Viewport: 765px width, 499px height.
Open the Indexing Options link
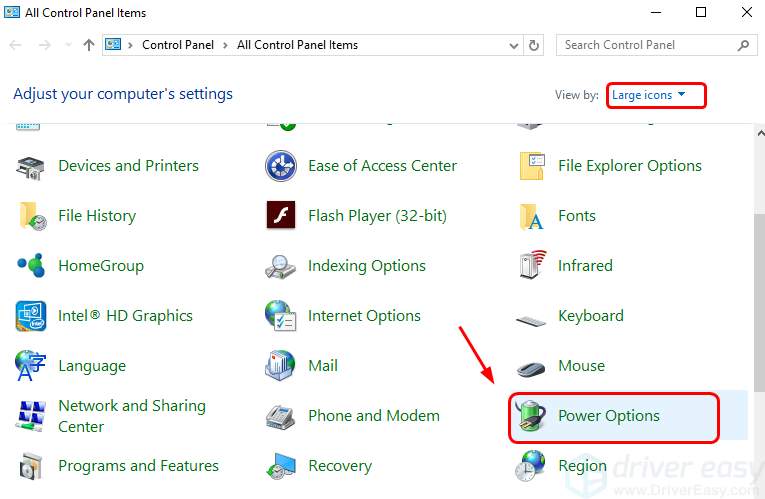click(367, 266)
